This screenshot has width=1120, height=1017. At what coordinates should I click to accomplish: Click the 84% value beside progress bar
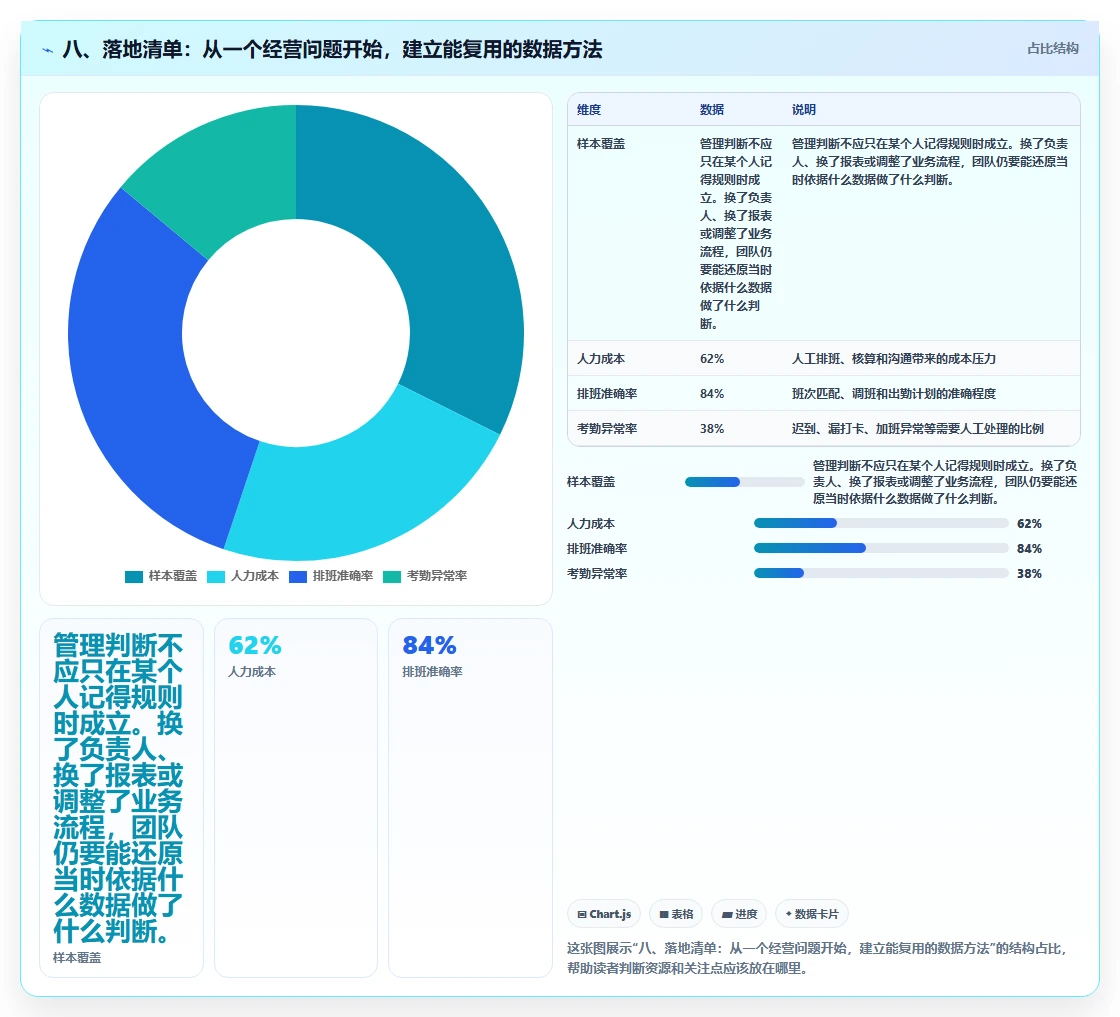coord(1029,548)
